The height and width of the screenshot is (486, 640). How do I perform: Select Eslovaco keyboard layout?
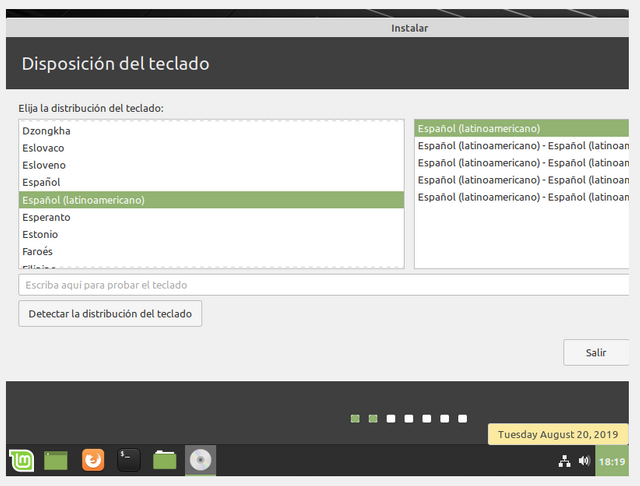pos(211,148)
